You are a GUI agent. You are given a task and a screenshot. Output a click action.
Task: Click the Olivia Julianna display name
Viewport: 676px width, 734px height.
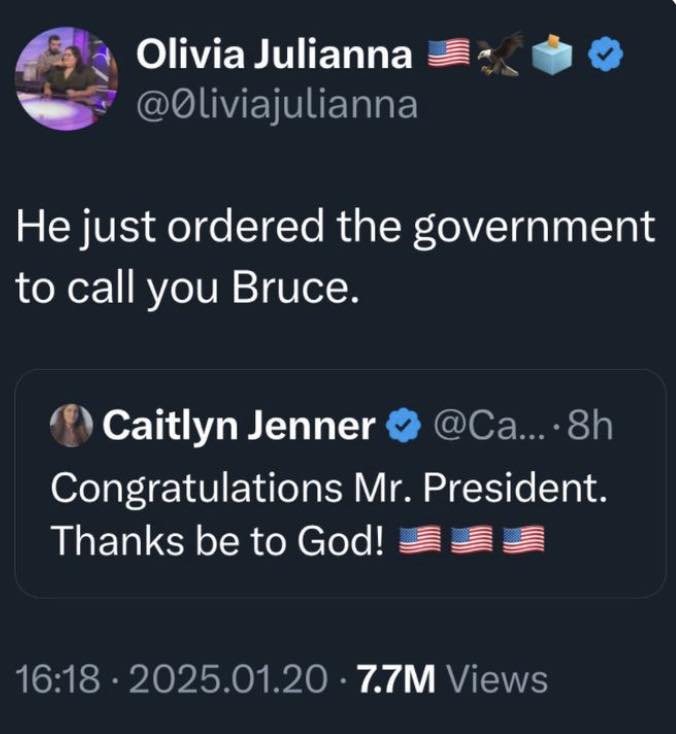click(x=274, y=56)
